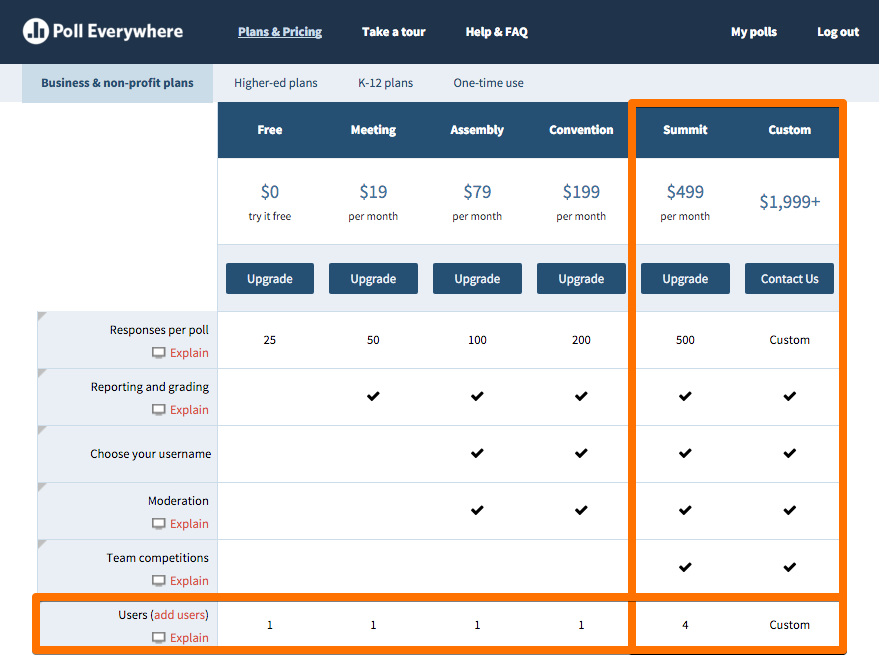
Task: Switch to K-12 plans tab
Action: 385,83
